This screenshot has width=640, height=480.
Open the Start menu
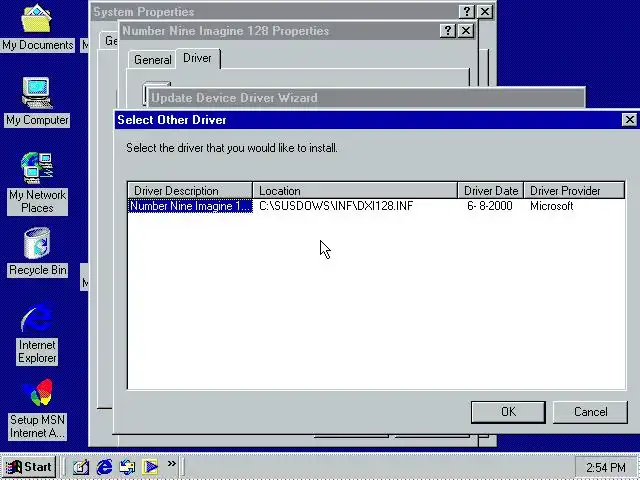click(x=29, y=467)
